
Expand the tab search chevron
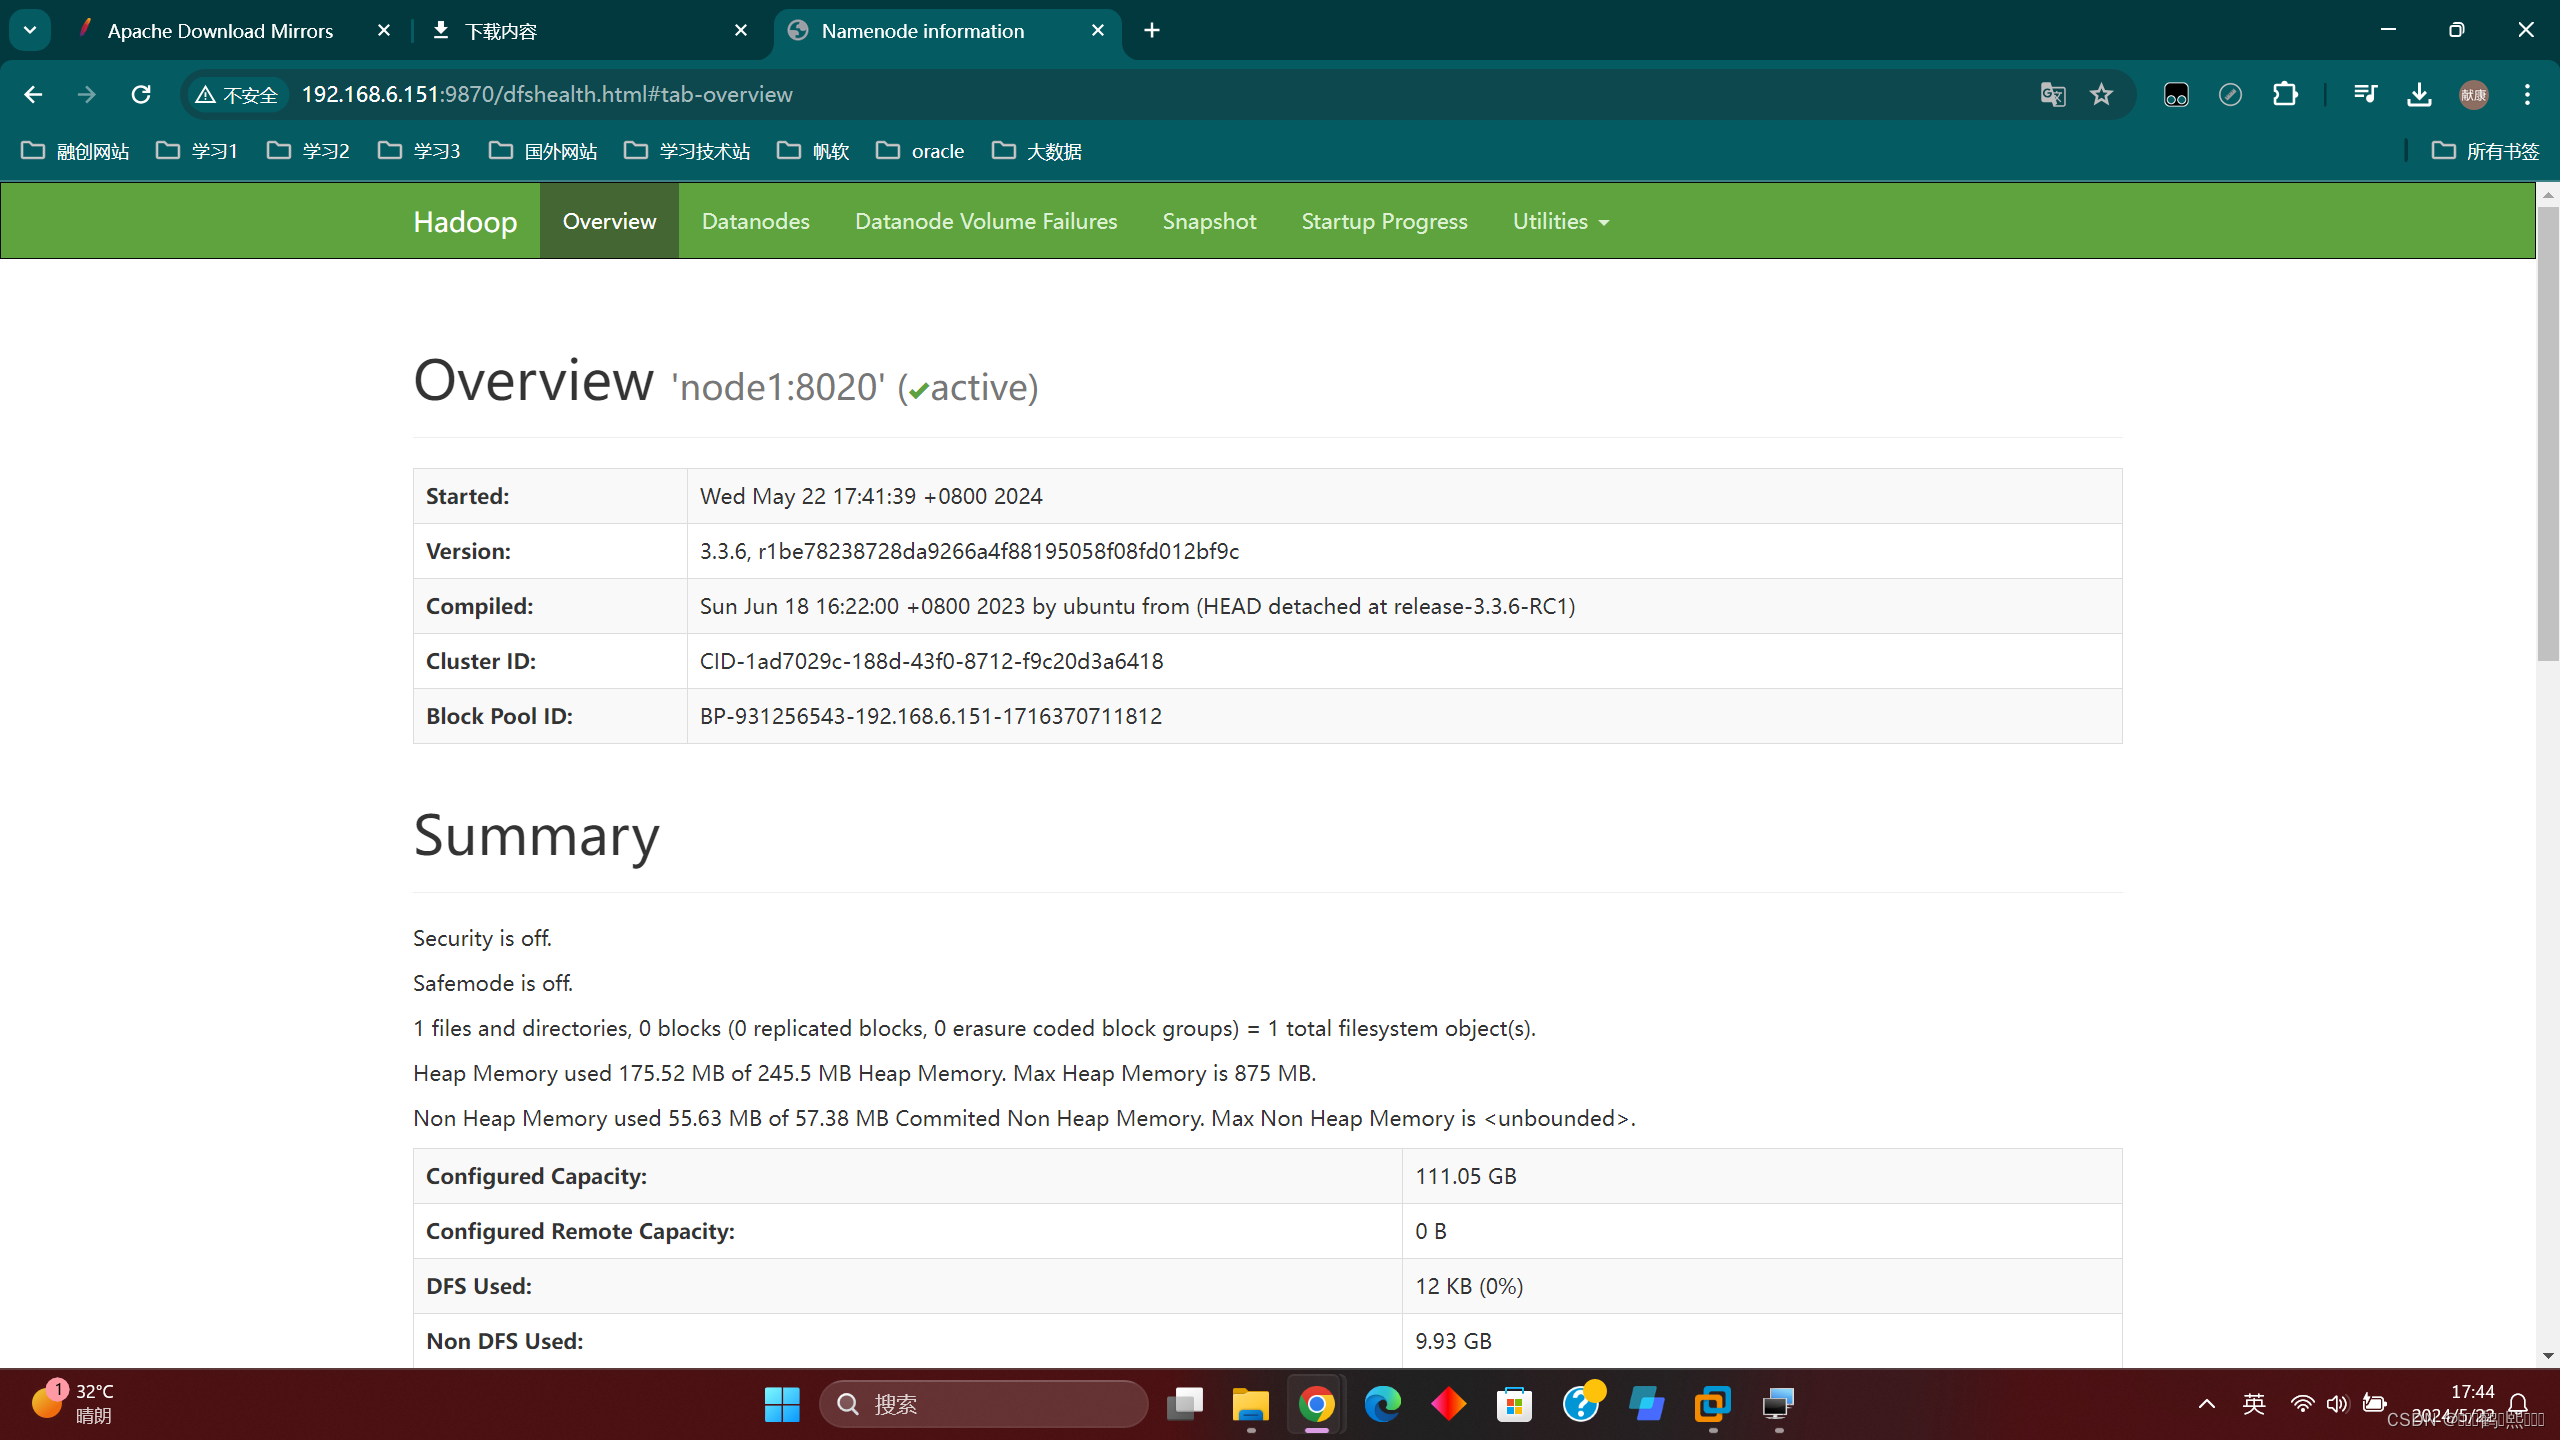pos(30,30)
